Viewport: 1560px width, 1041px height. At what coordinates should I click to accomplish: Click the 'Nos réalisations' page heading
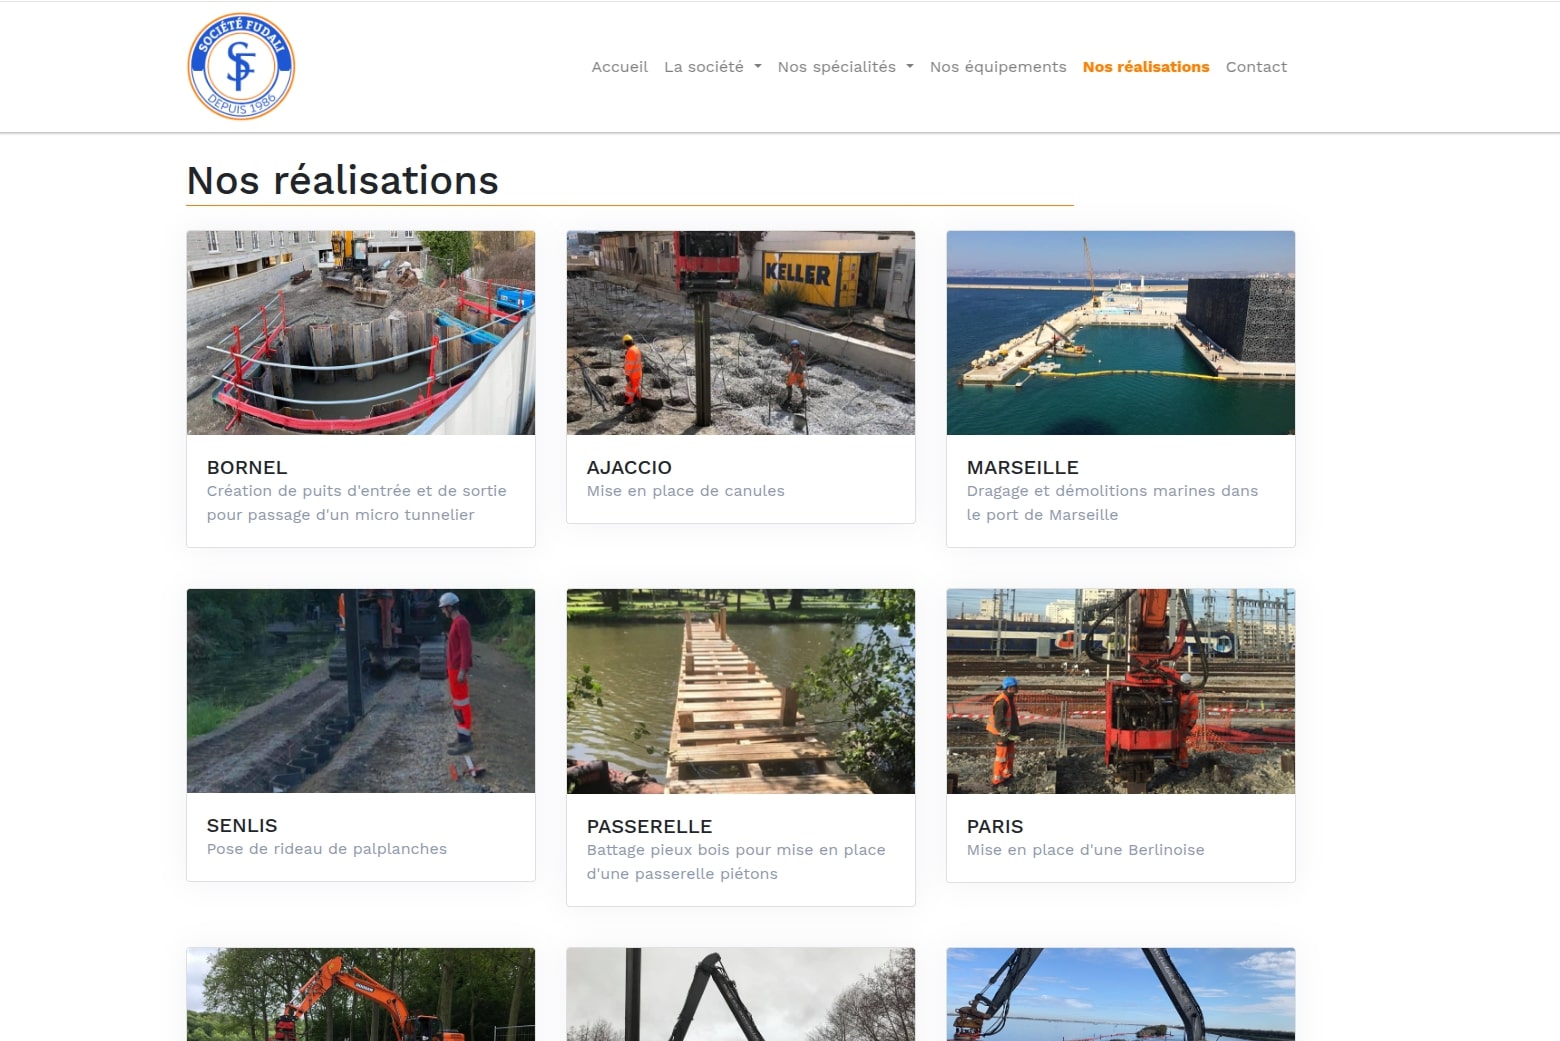pyautogui.click(x=343, y=181)
